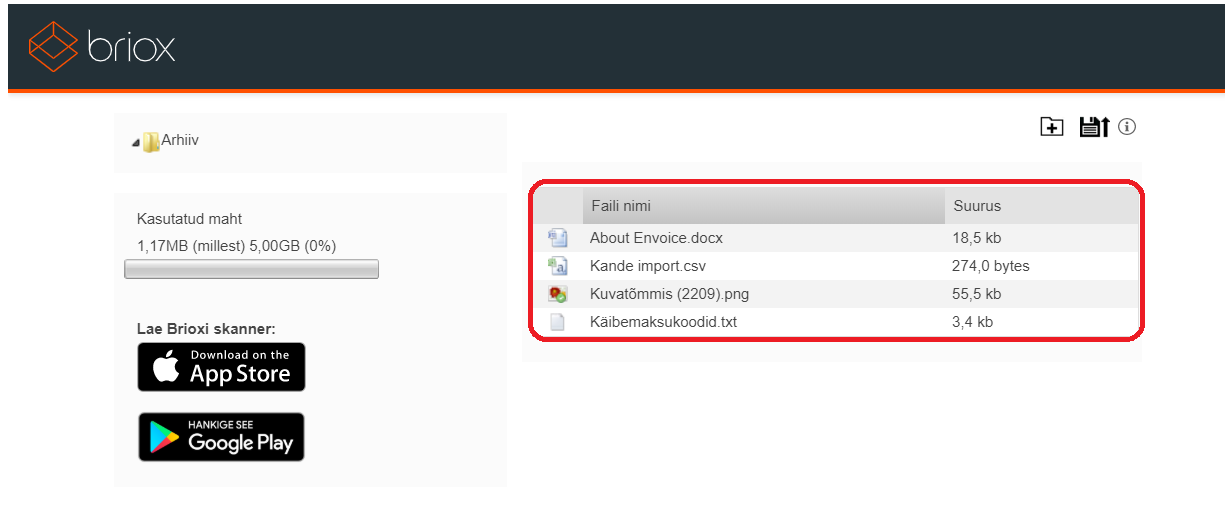Click the text file icon for Käibemaksukoodid.txt
This screenshot has height=513, width=1225.
557,322
